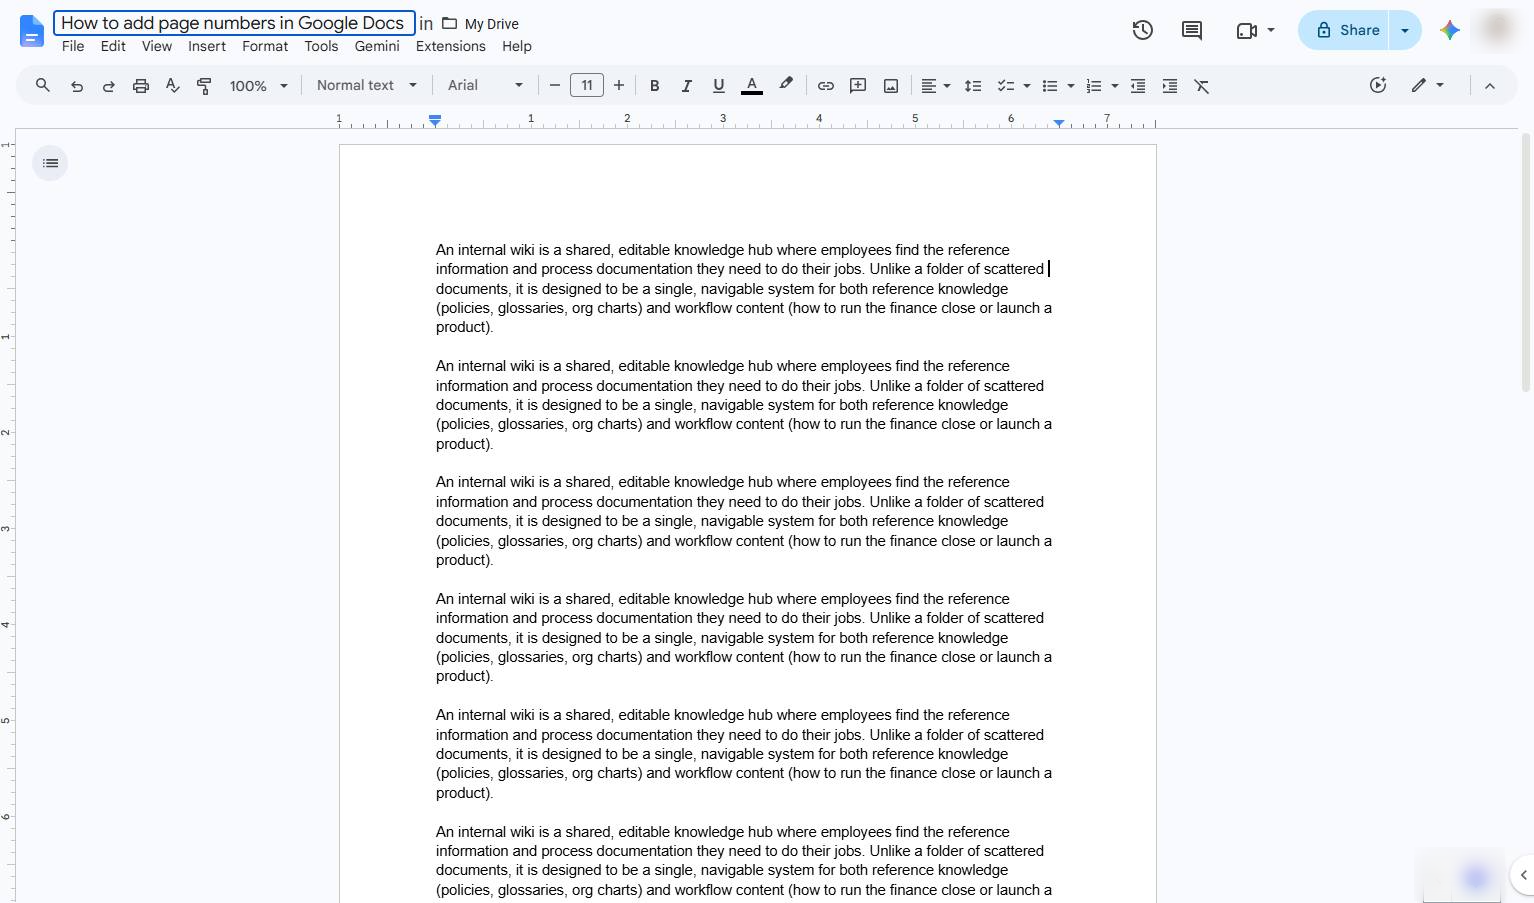The height and width of the screenshot is (903, 1534).
Task: Insert a link
Action: 825,86
